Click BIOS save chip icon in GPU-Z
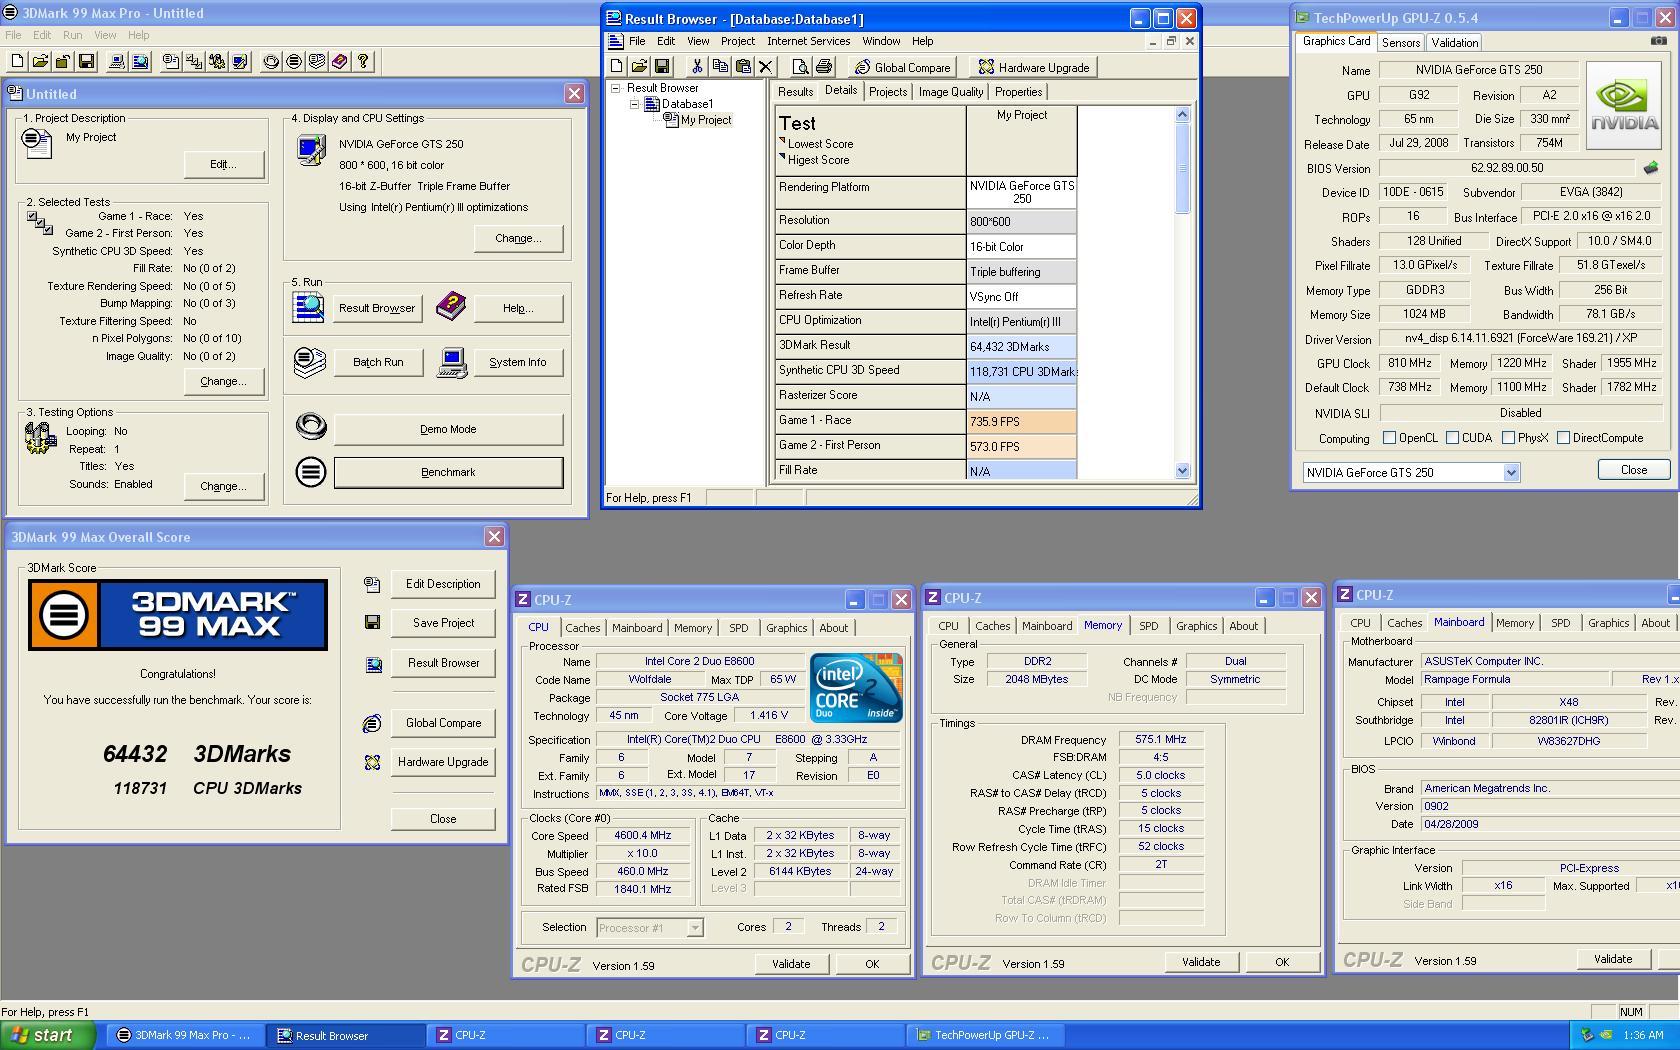This screenshot has width=1680, height=1050. point(1651,168)
